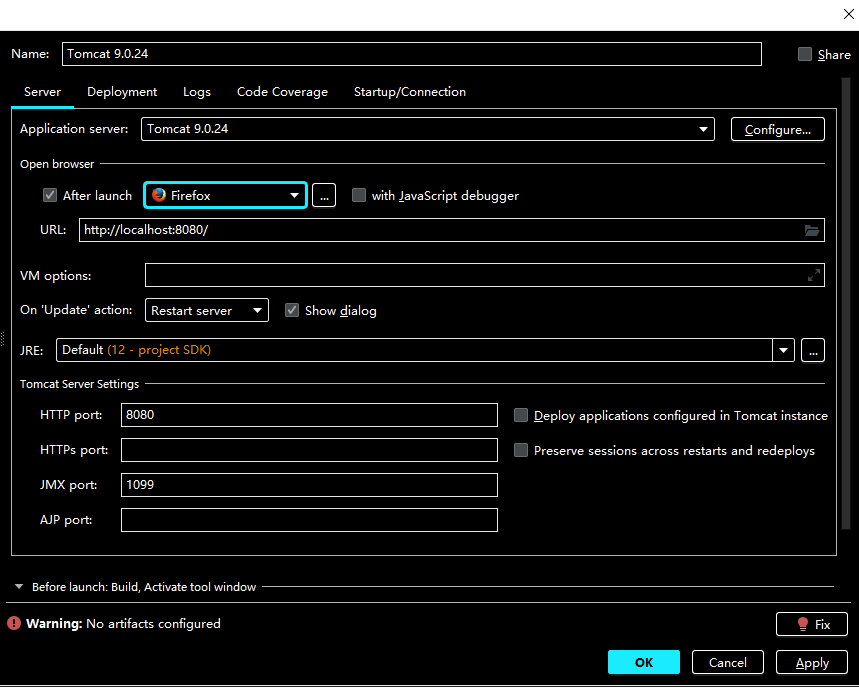
Task: Click the red warning icon
Action: click(14, 623)
